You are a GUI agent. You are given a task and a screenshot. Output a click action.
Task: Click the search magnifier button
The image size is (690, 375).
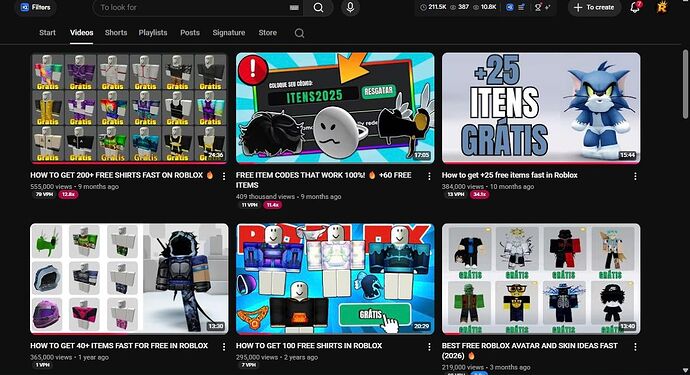(x=319, y=7)
